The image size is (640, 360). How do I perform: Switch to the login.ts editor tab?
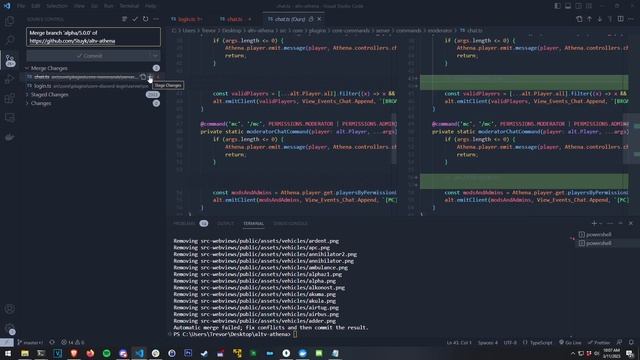(x=187, y=19)
